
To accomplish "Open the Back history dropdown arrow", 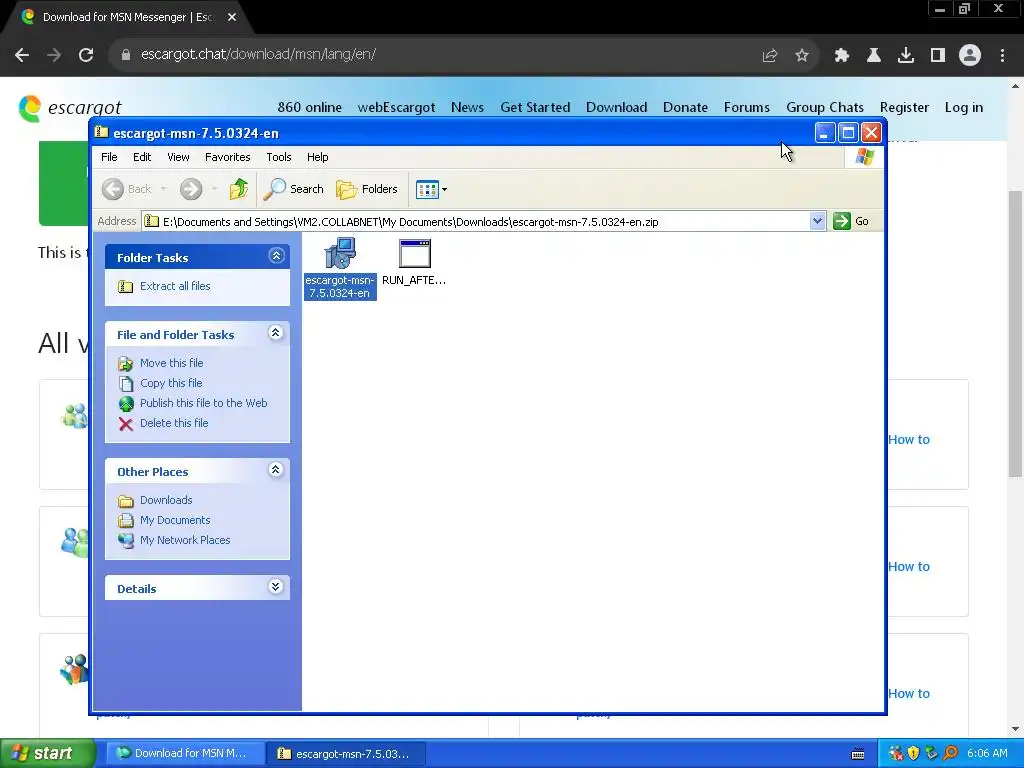I will 163,189.
